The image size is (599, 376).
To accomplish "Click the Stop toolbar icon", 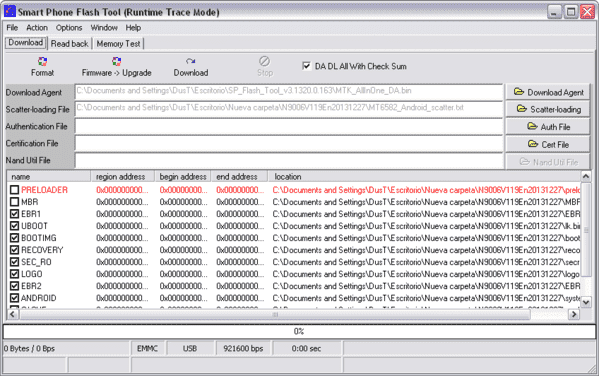I will coord(265,67).
